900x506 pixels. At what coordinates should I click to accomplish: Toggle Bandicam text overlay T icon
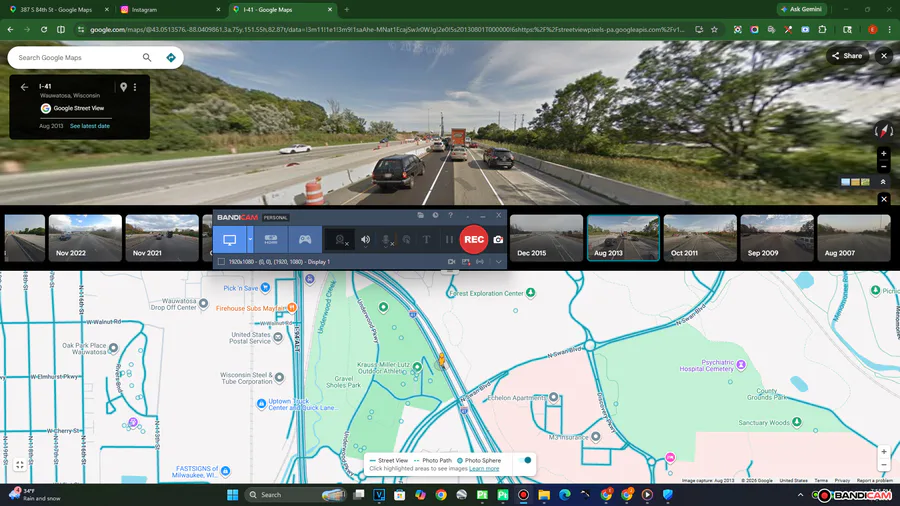tap(426, 240)
